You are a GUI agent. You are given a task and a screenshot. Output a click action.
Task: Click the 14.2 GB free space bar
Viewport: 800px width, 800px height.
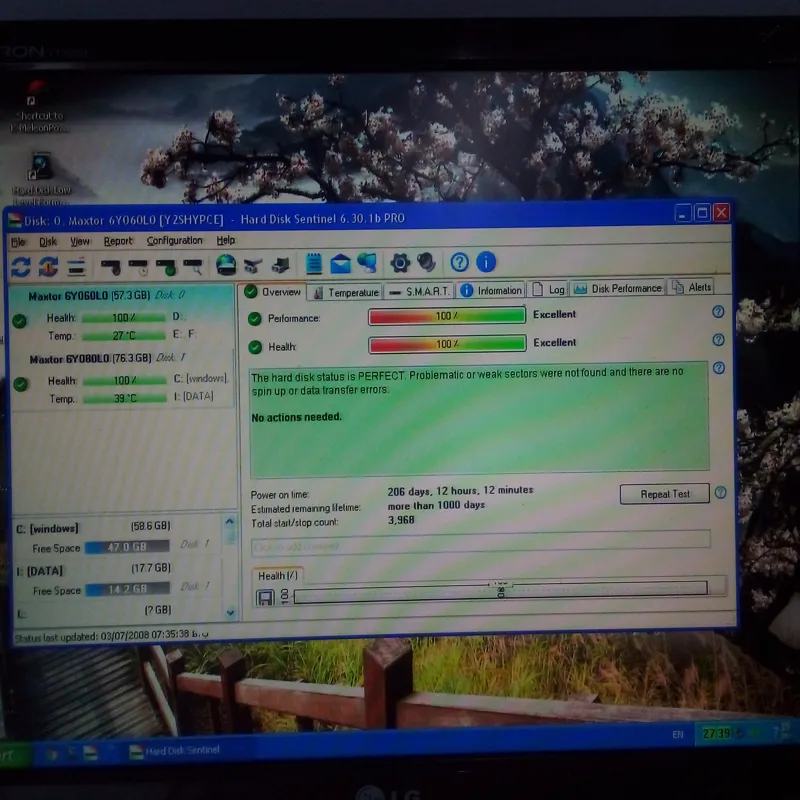point(128,589)
